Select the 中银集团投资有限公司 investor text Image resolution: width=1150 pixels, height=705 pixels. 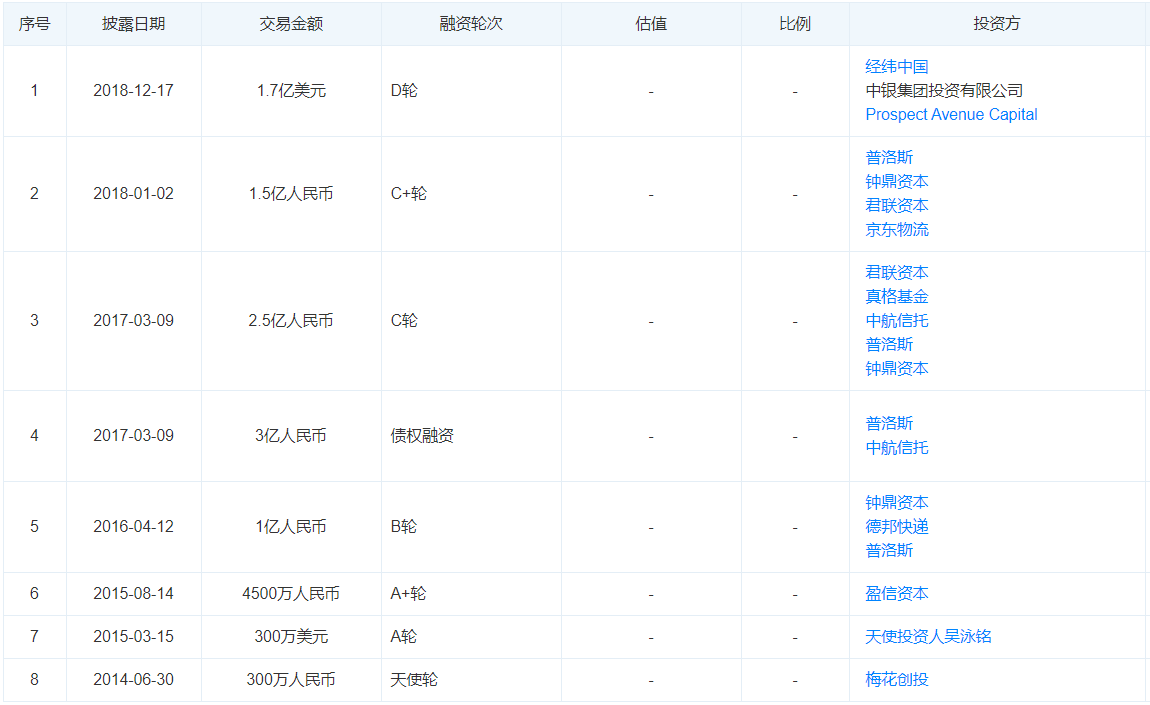click(x=944, y=91)
